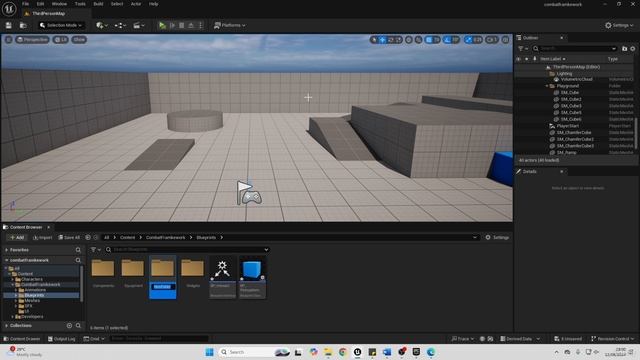Select the viewport Select mode tool icon

point(374,40)
